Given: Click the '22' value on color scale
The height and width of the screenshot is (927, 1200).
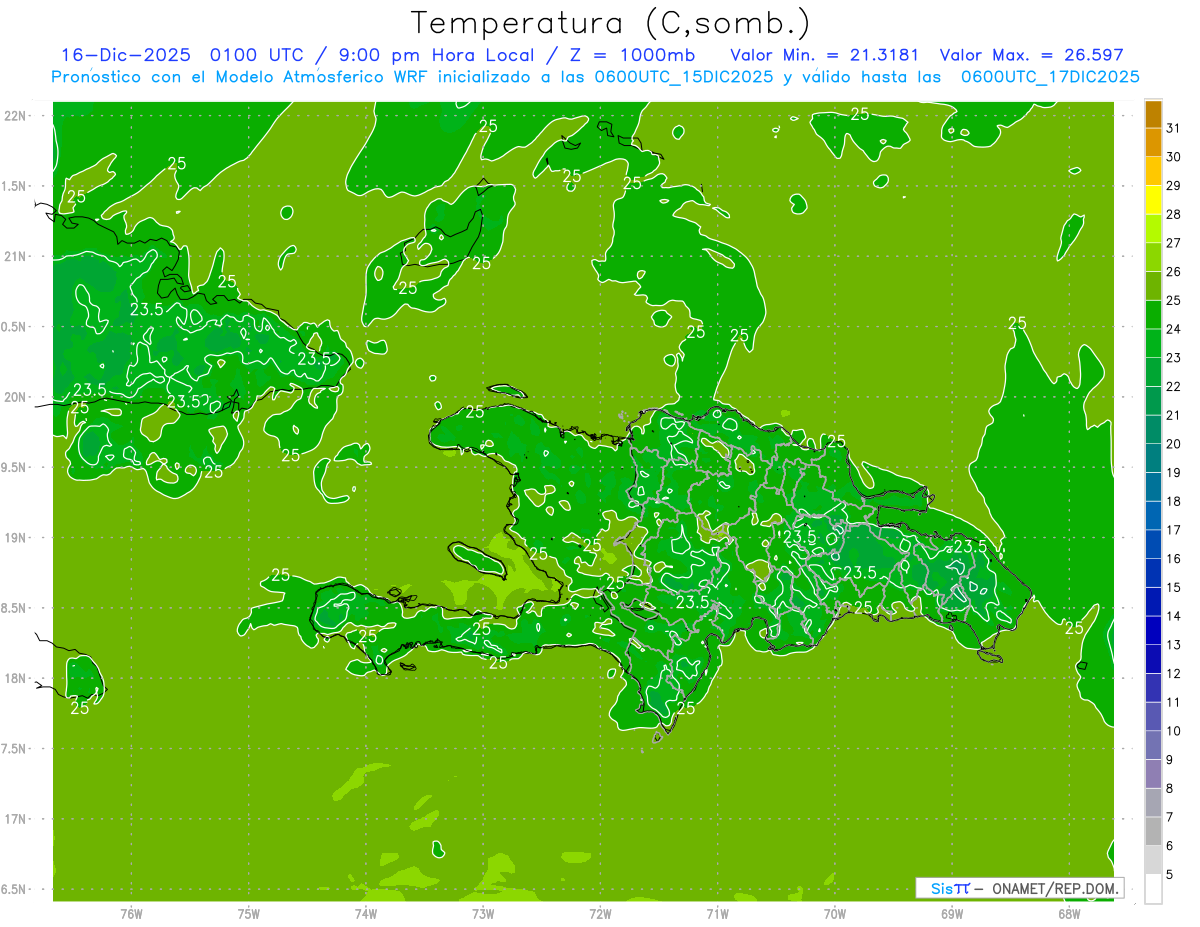Looking at the screenshot, I should tap(1173, 386).
